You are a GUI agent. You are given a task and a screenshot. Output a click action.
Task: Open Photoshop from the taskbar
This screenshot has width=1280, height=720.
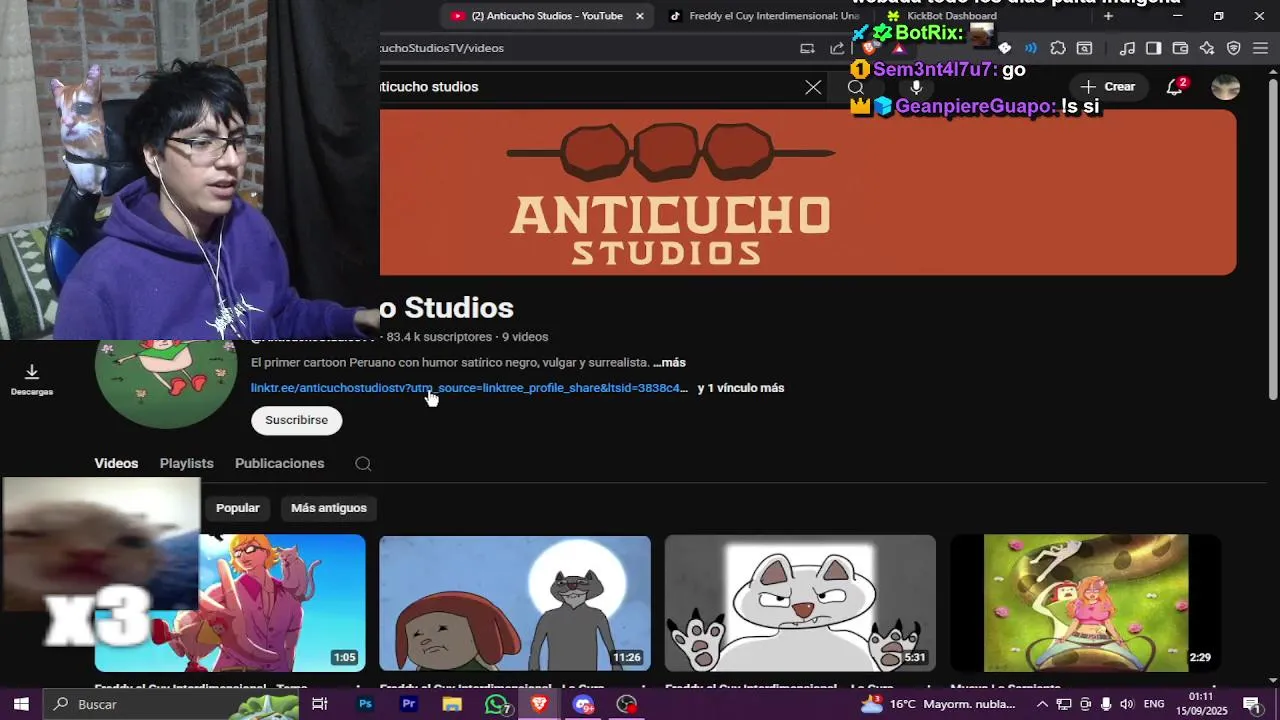tap(365, 704)
